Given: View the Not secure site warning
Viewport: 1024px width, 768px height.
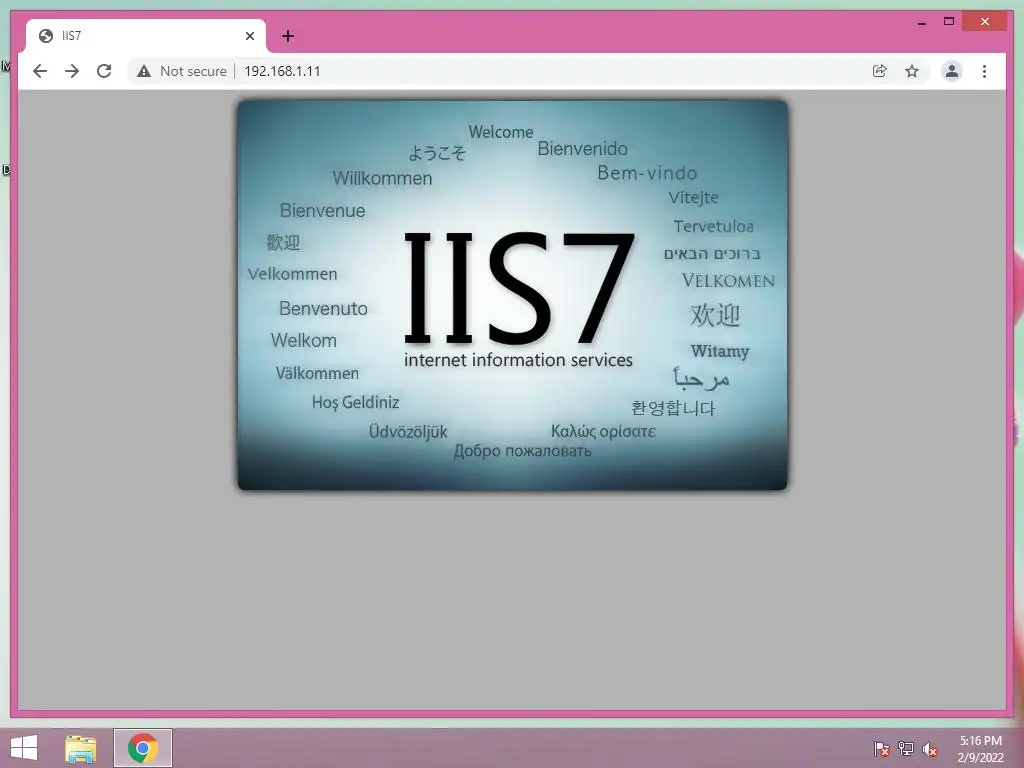Looking at the screenshot, I should tap(182, 71).
